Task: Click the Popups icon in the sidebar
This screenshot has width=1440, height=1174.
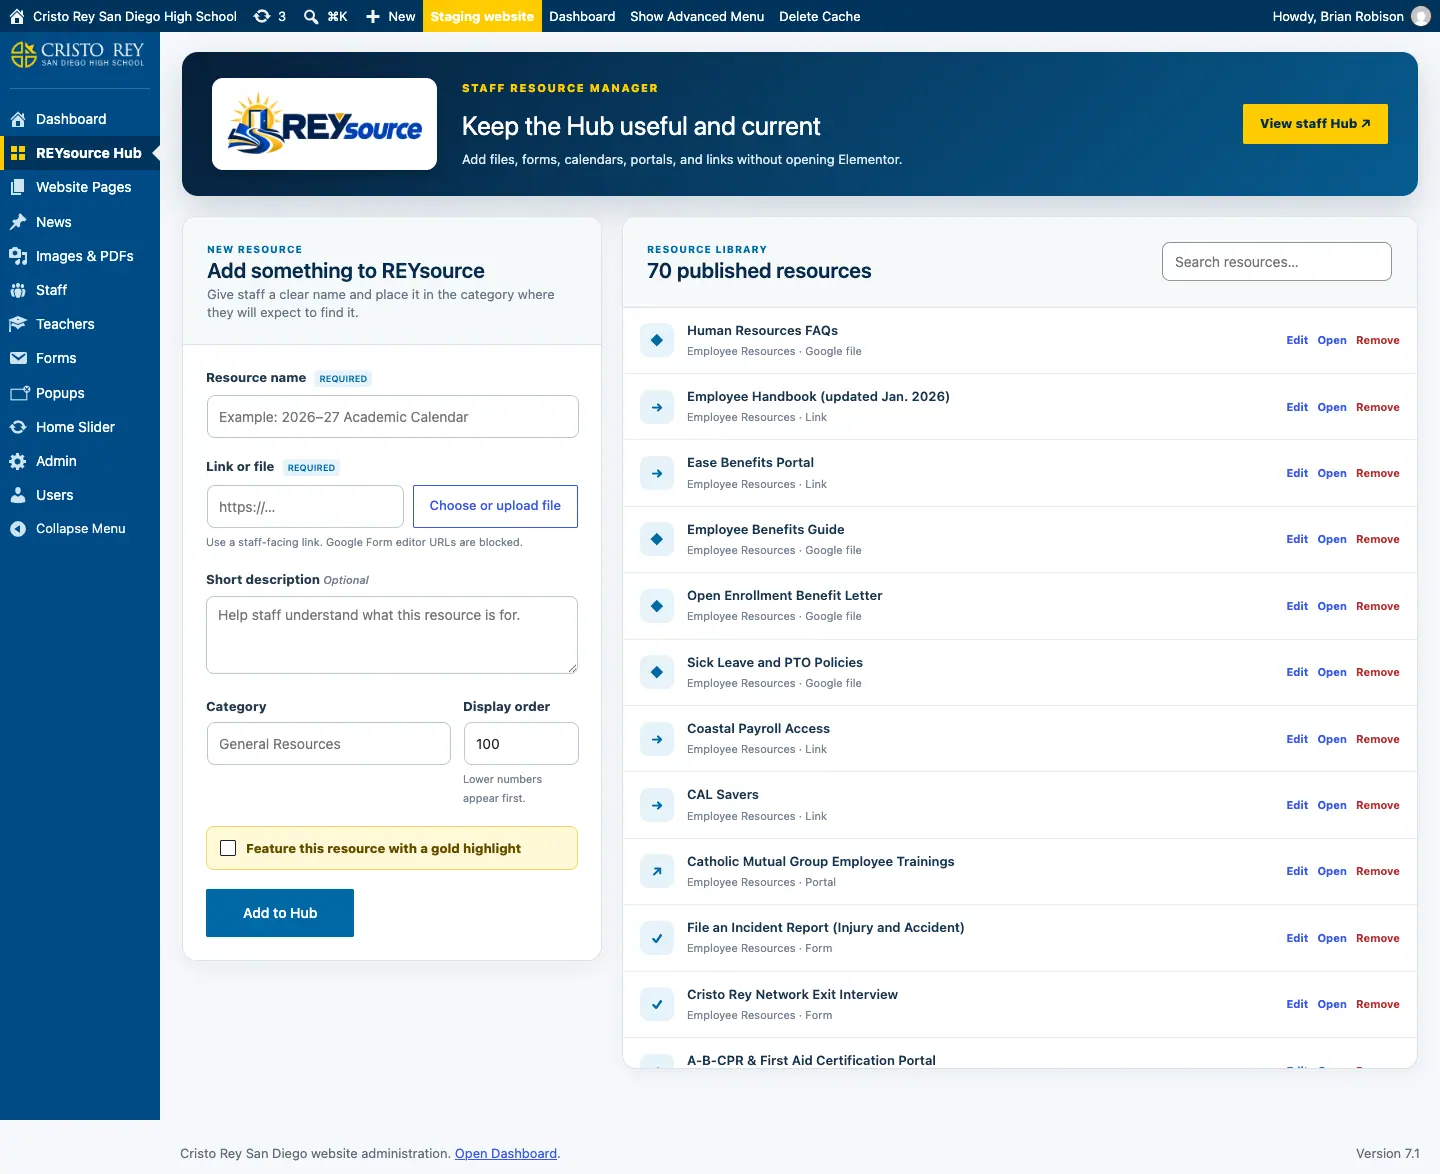Action: 18,393
